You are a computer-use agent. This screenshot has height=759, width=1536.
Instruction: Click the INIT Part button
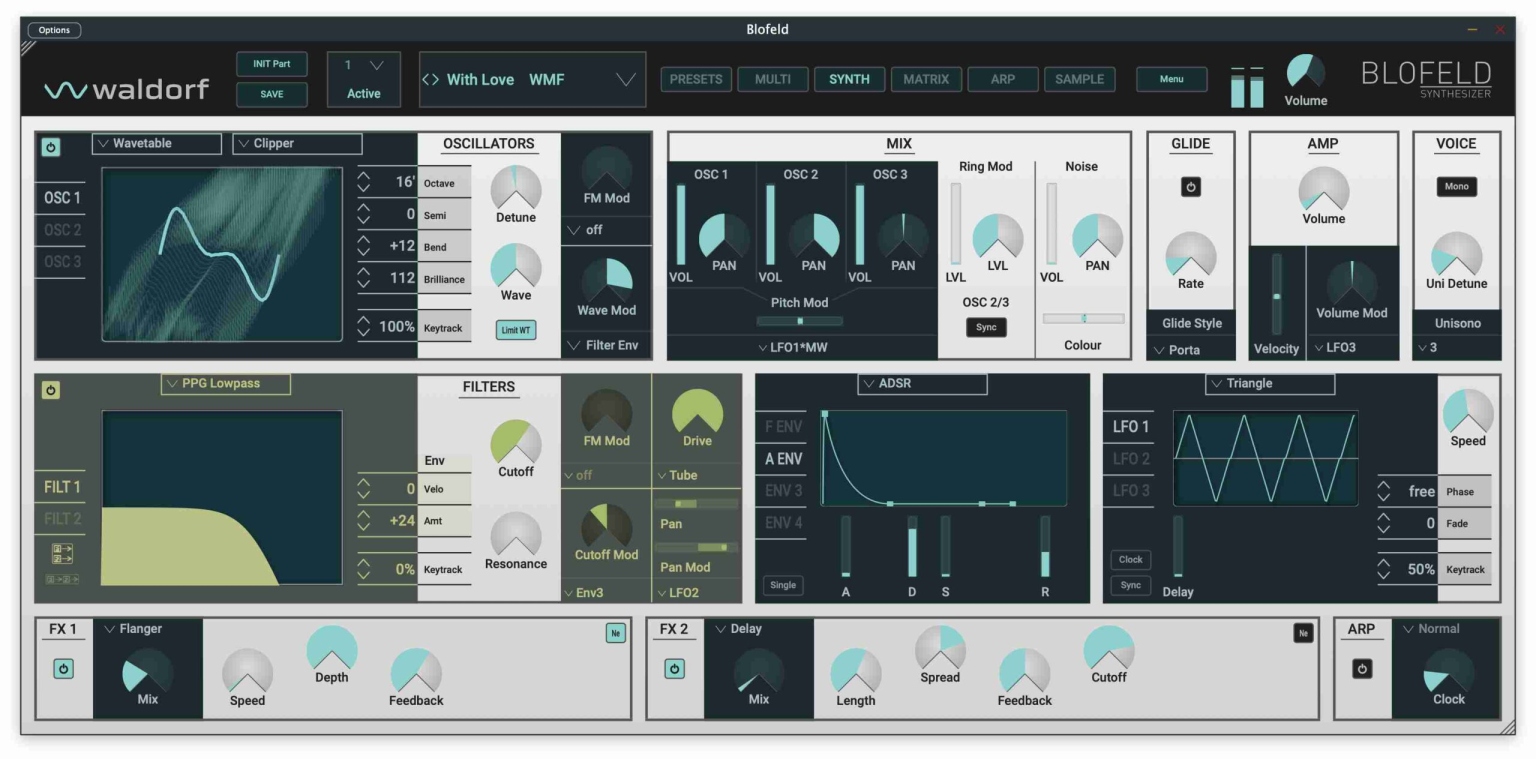[271, 65]
